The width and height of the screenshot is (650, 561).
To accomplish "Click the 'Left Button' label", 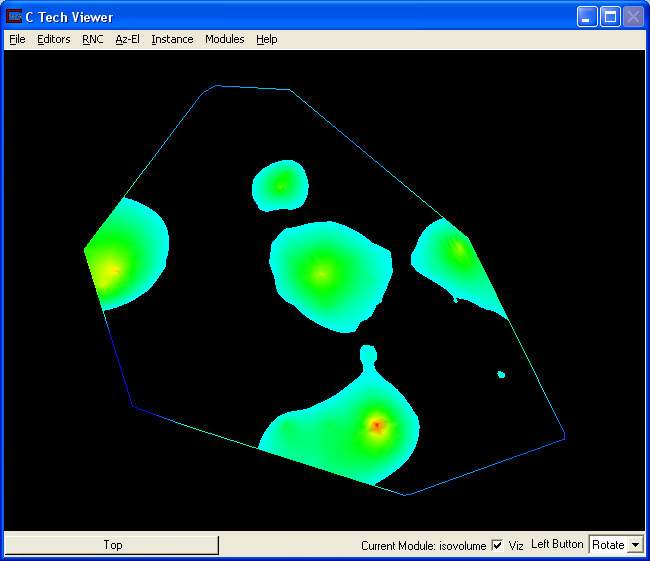I will click(x=557, y=544).
